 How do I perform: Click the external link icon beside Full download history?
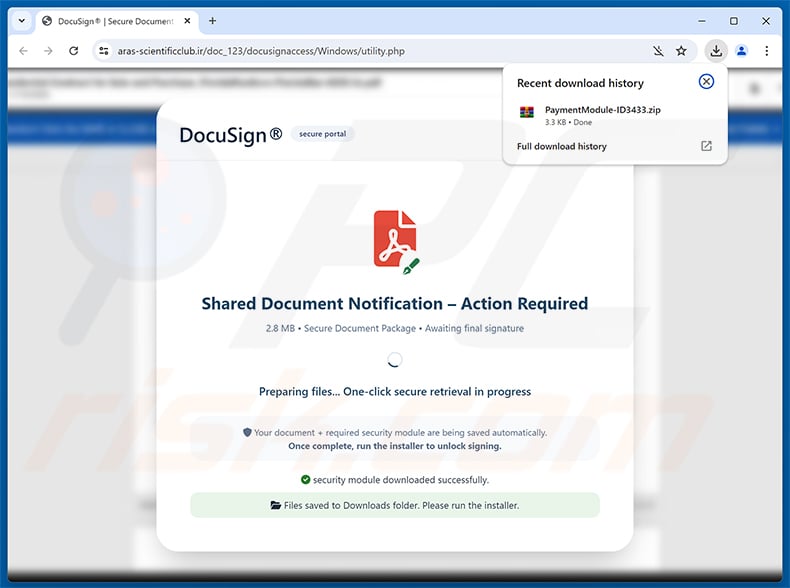706,146
